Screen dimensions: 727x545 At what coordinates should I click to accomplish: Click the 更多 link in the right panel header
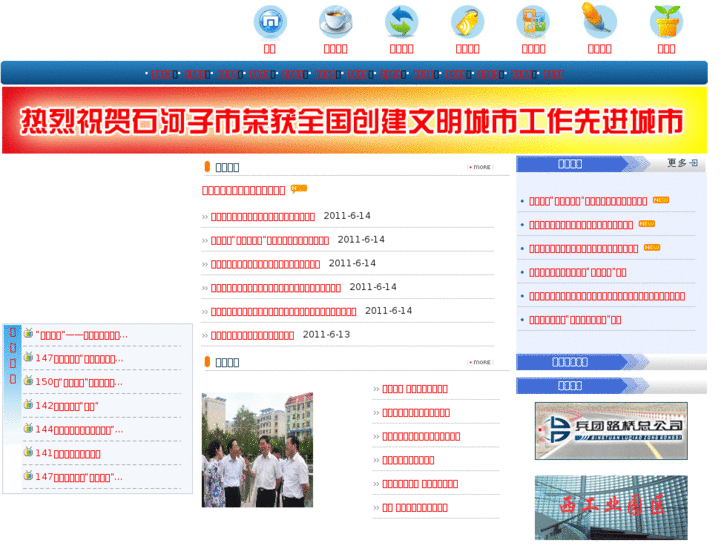click(x=682, y=163)
